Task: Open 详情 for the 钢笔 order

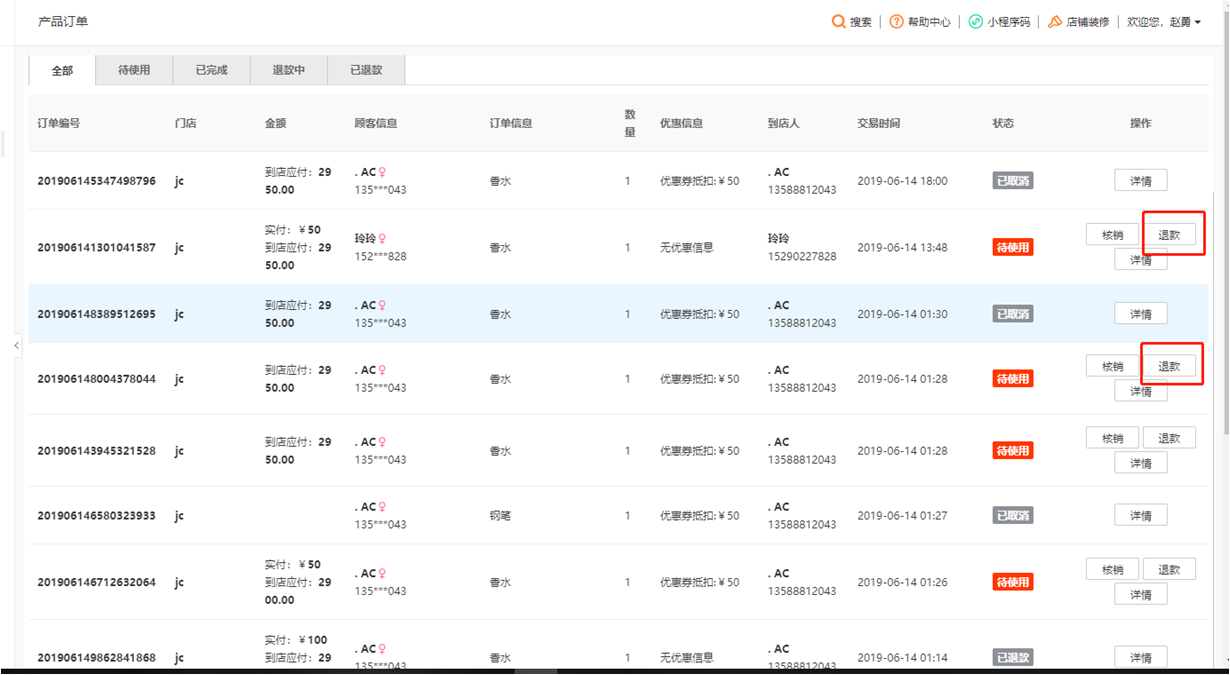Action: pyautogui.click(x=1140, y=515)
